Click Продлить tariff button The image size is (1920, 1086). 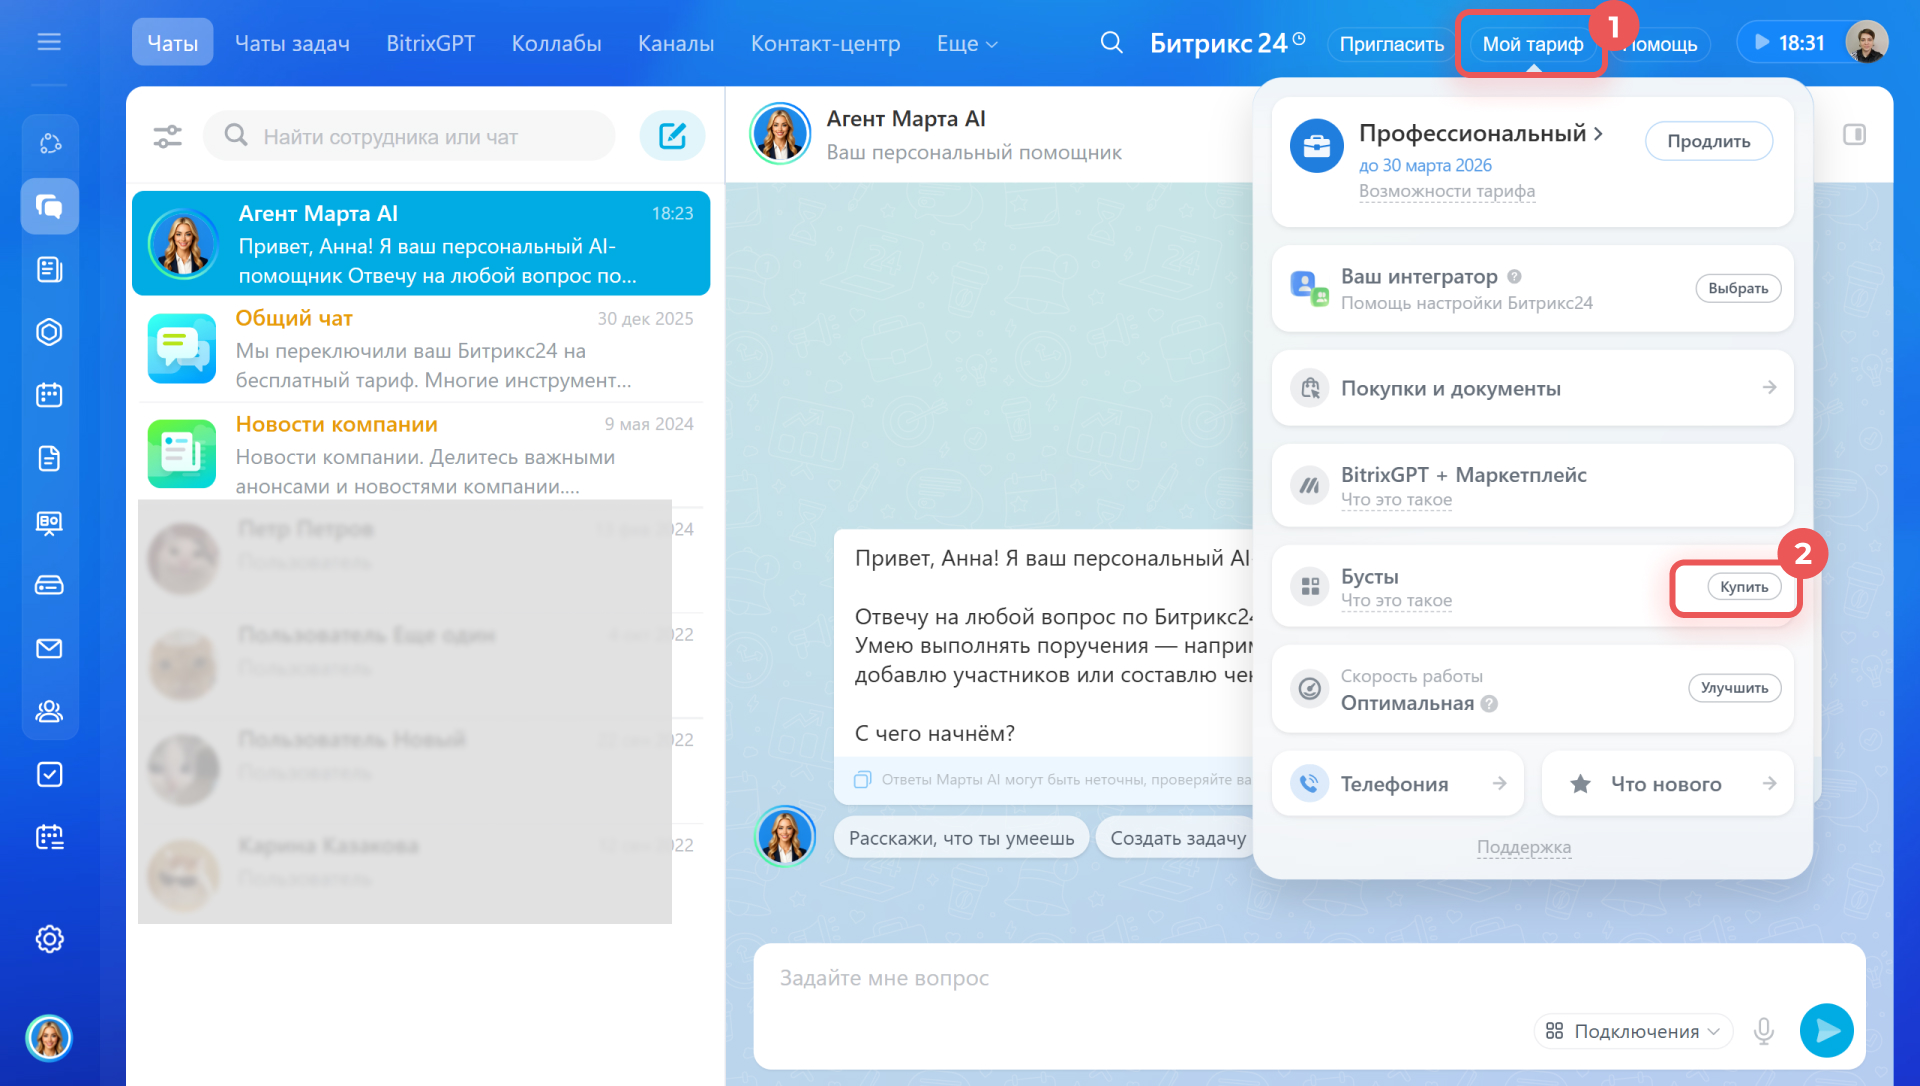click(1708, 141)
